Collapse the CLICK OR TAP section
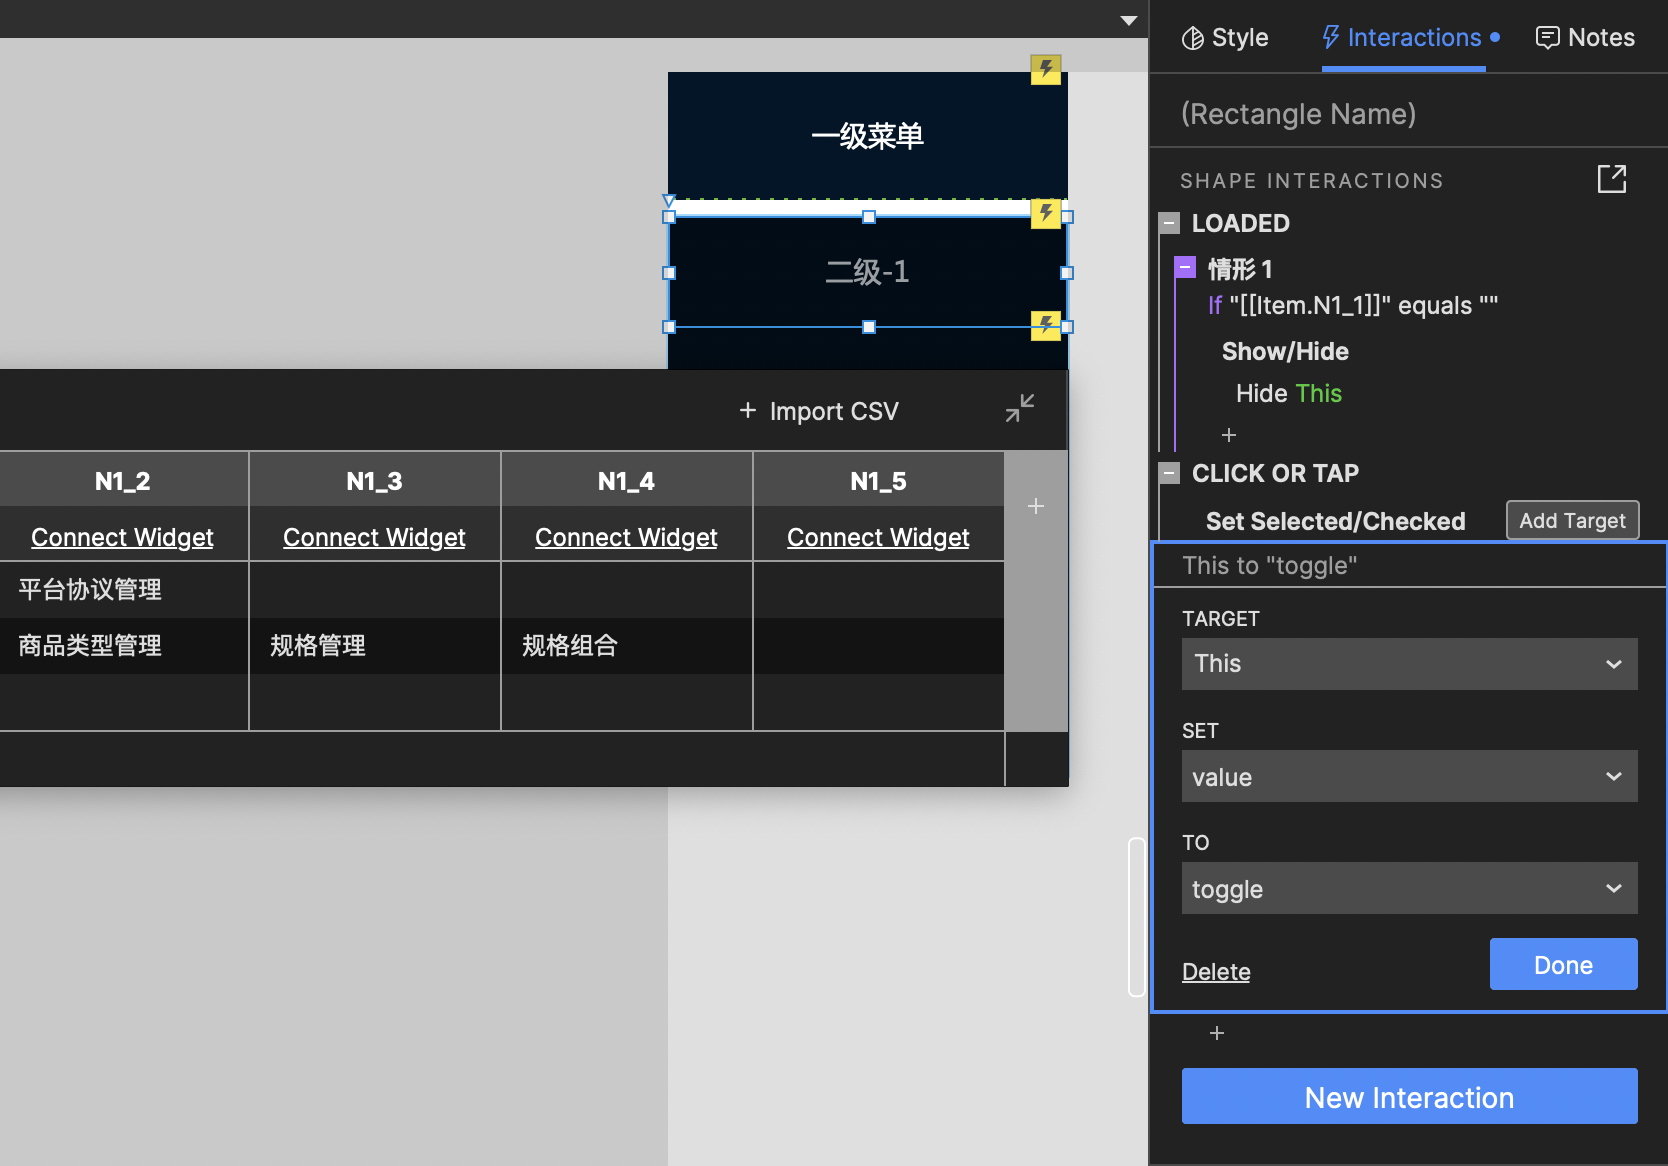This screenshot has width=1668, height=1166. tap(1169, 472)
